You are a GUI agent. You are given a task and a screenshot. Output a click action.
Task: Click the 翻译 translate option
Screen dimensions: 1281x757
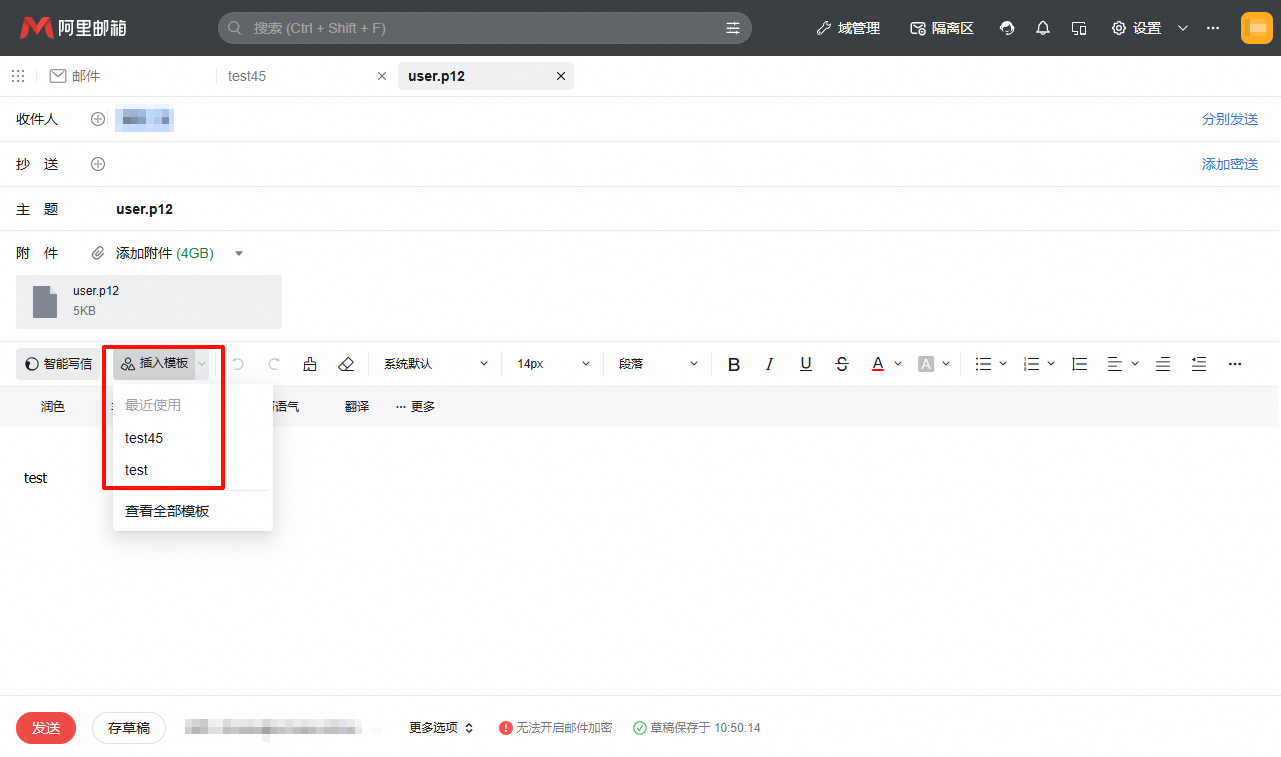tap(357, 407)
